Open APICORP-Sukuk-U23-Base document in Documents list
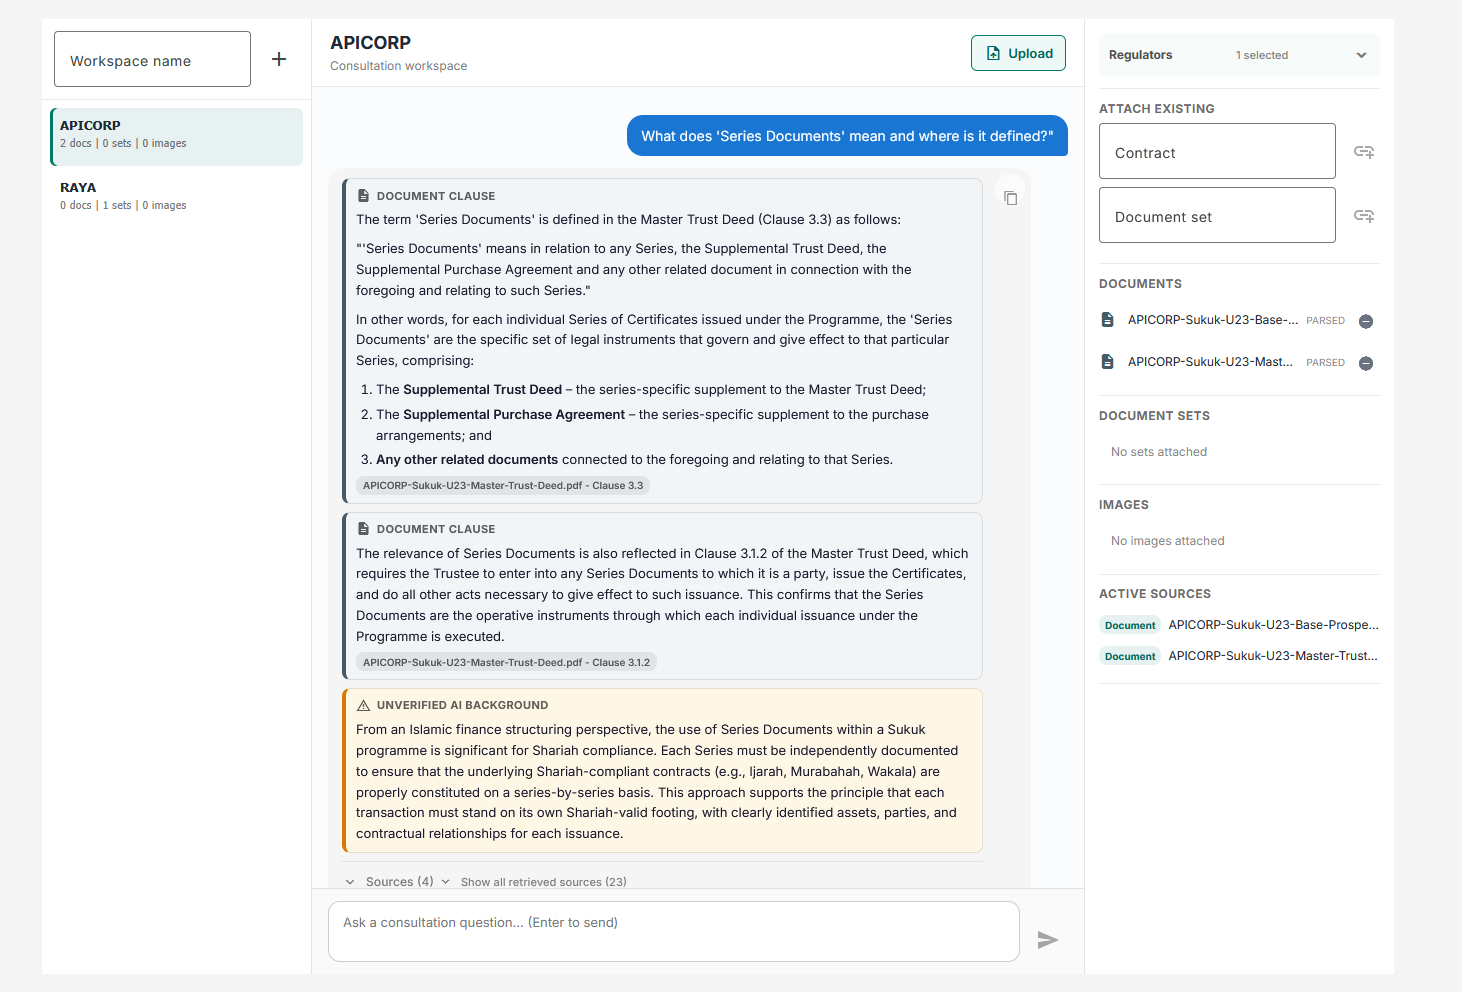 [1213, 320]
